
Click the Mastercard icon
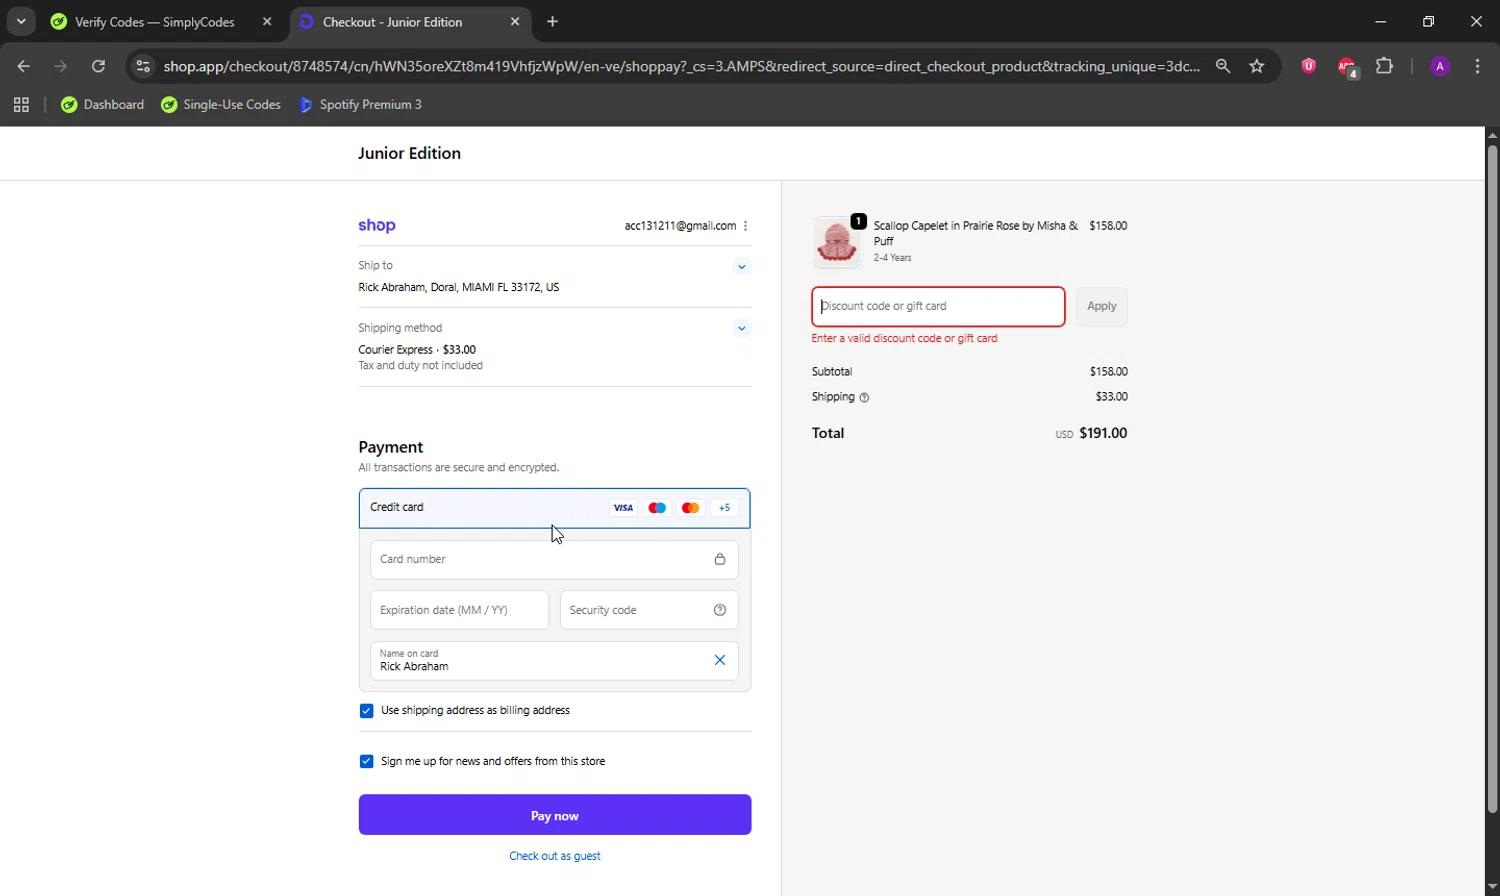click(x=690, y=508)
